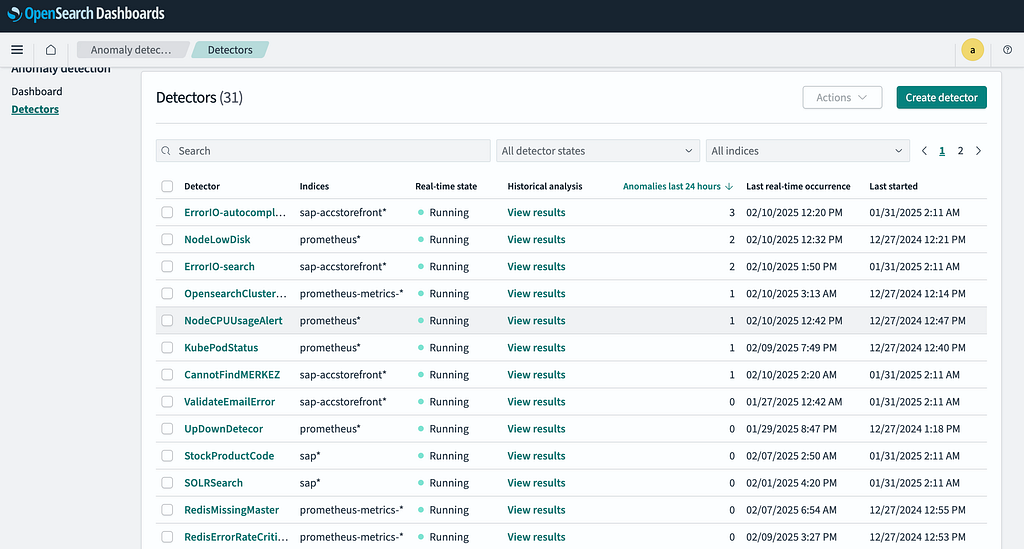Check the ValidateEmailError row checkbox
The image size is (1024, 549).
[167, 402]
